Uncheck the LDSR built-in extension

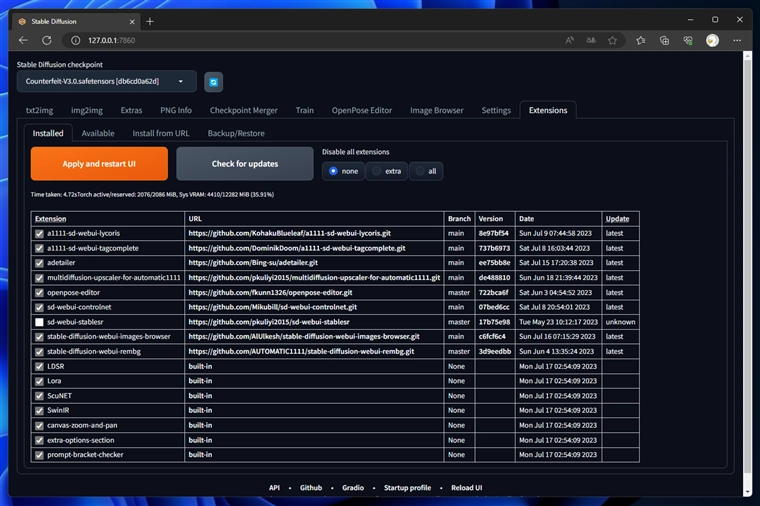(x=39, y=367)
